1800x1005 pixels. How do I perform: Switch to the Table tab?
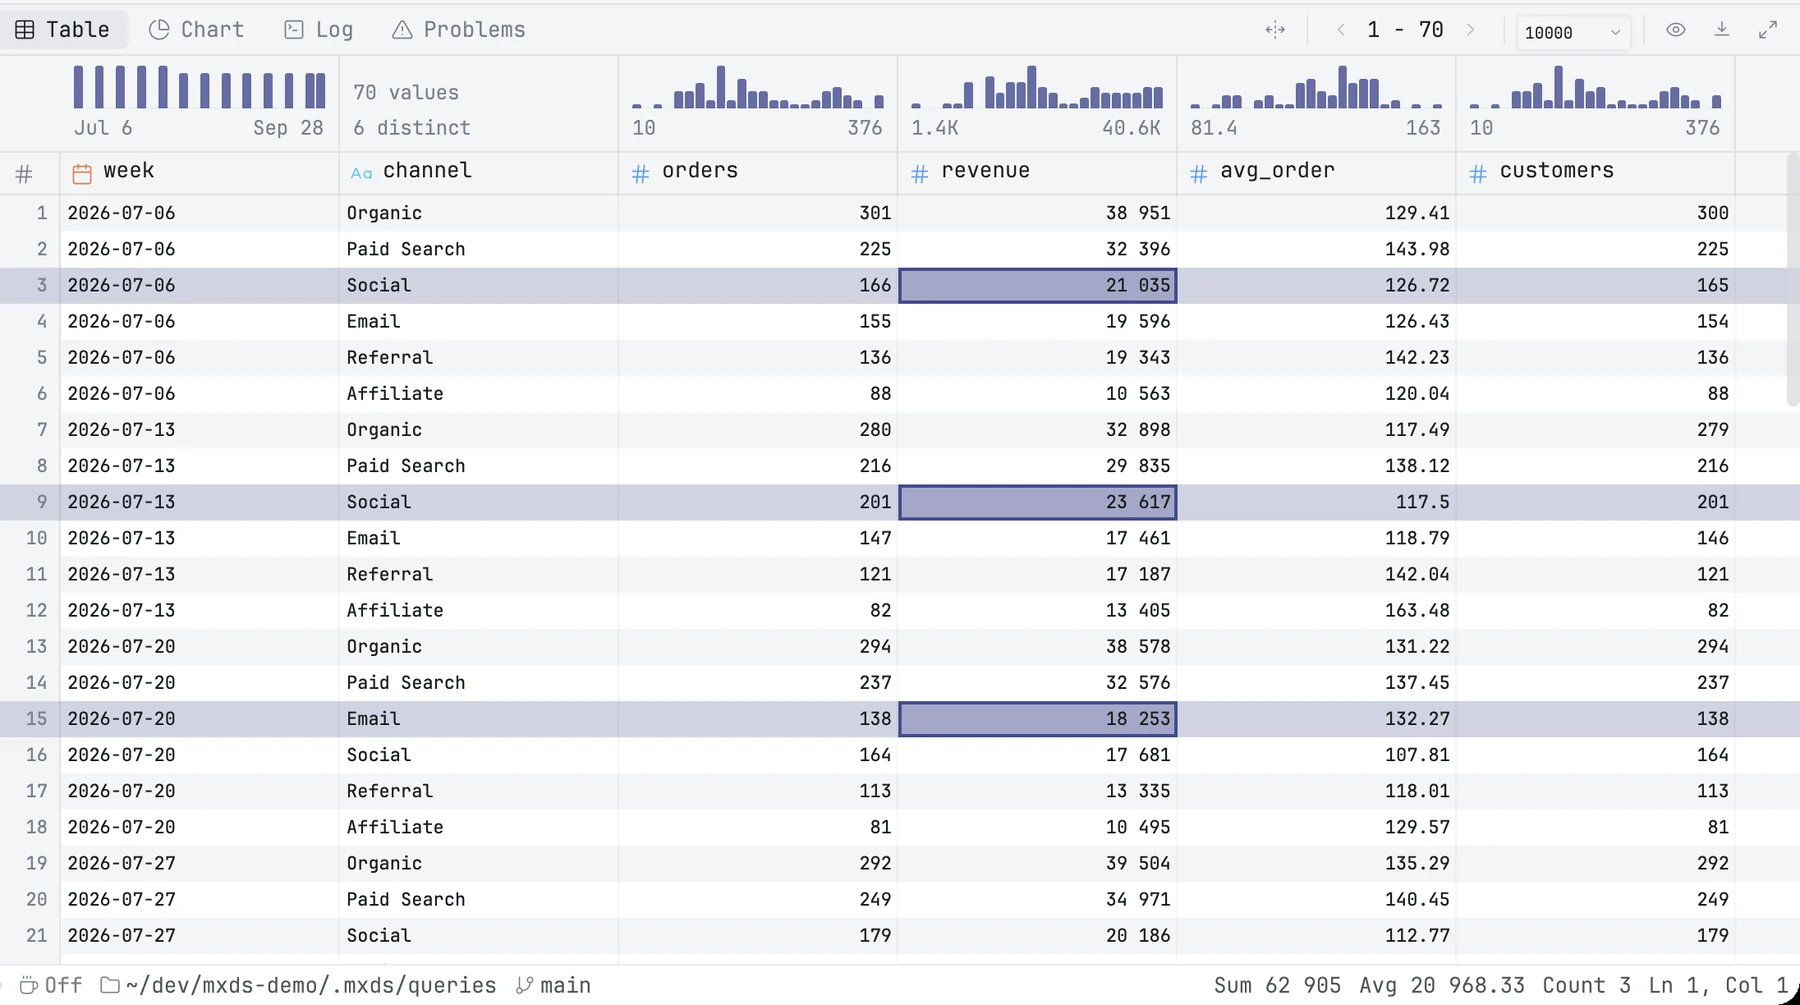(63, 30)
